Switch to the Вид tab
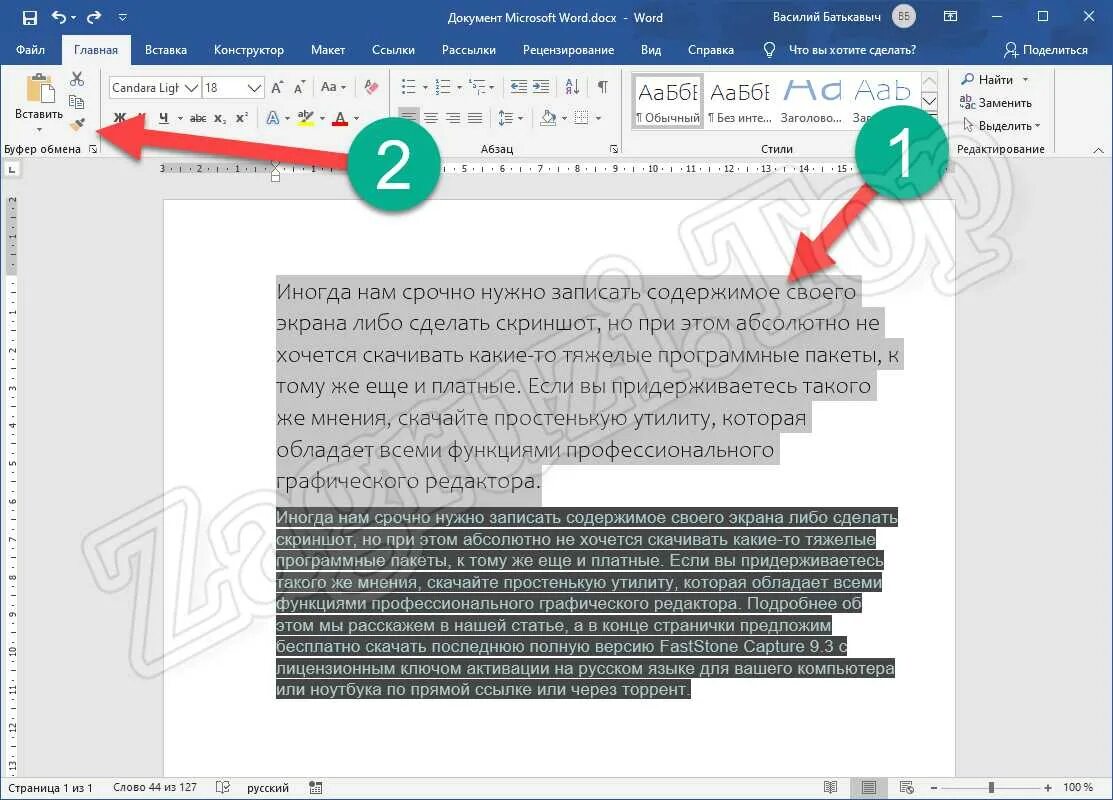Screen dimensions: 1113x800 pos(650,50)
